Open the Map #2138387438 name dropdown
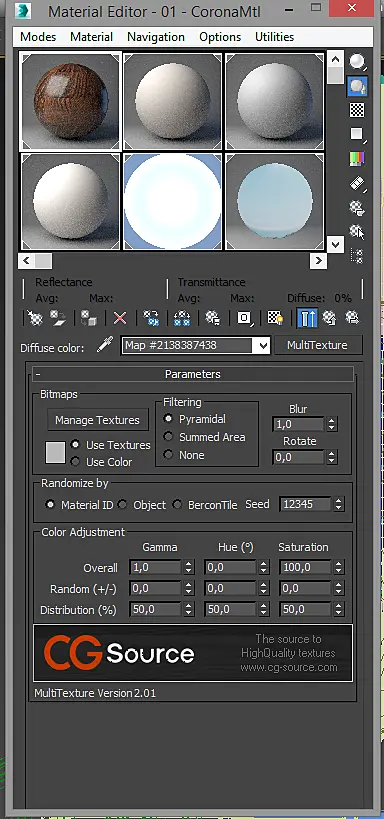Screen dimensions: 384x819 263,345
